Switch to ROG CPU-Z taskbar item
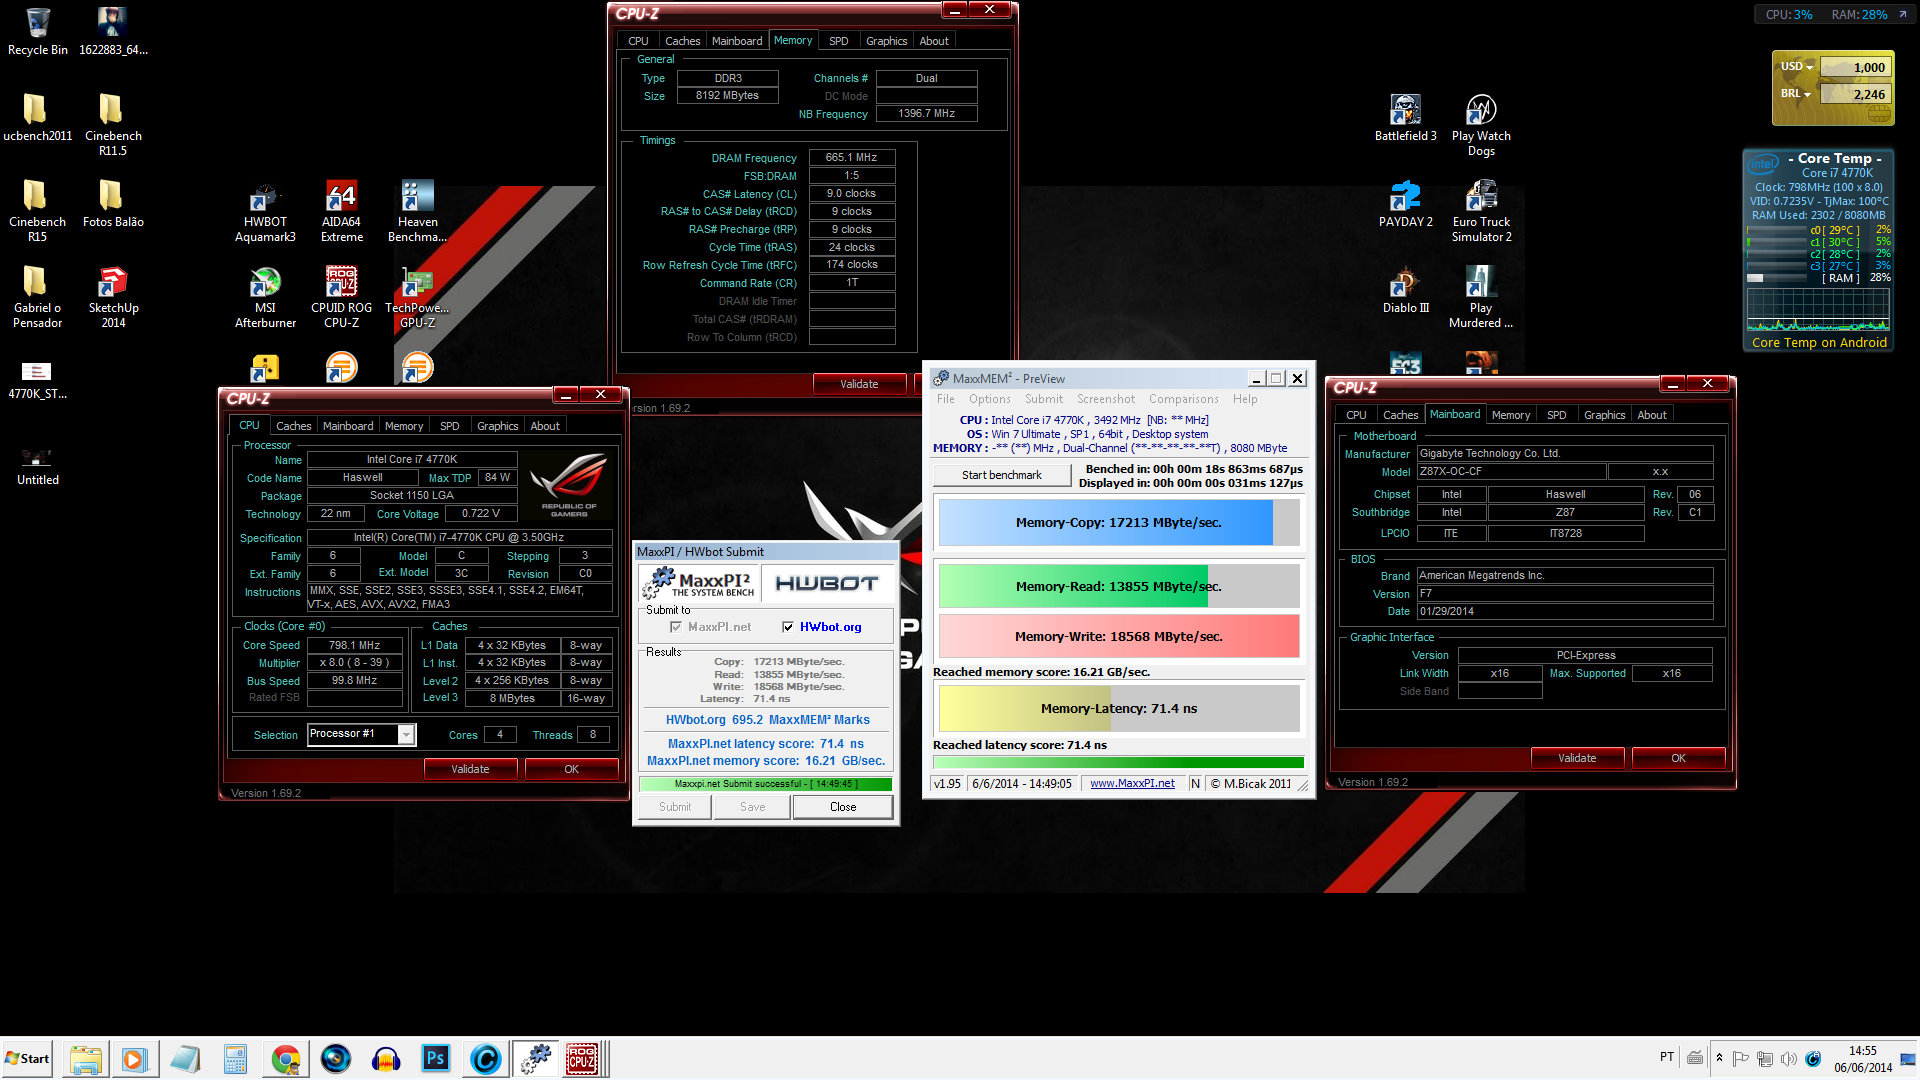This screenshot has height=1080, width=1920. click(x=582, y=1058)
